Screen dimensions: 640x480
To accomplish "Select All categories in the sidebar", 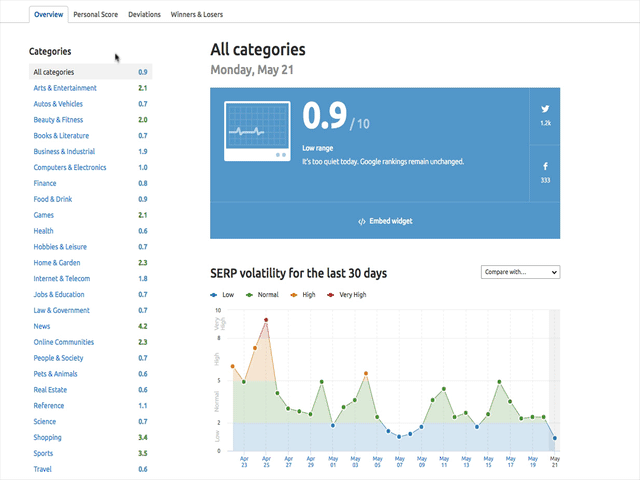I will [x=54, y=72].
